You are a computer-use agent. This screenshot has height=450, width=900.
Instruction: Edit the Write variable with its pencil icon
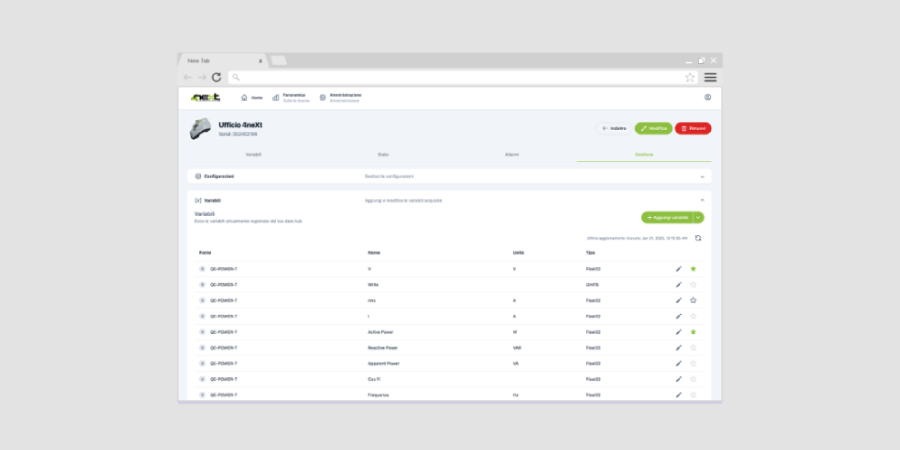[x=678, y=285]
